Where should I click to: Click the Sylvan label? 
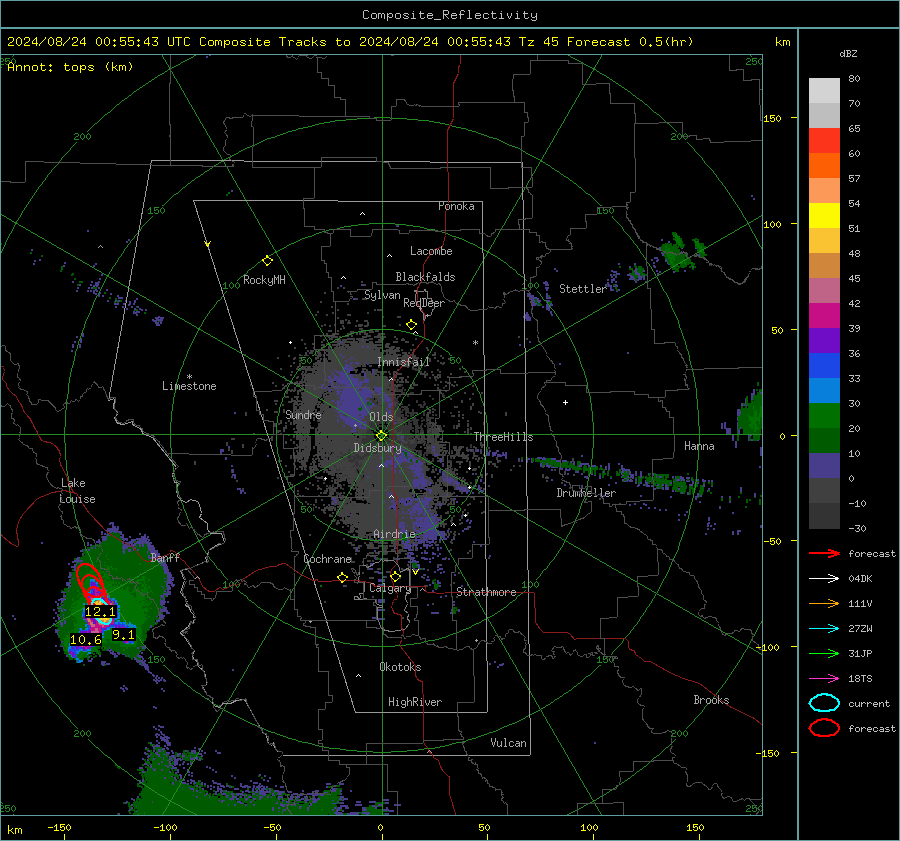(382, 295)
